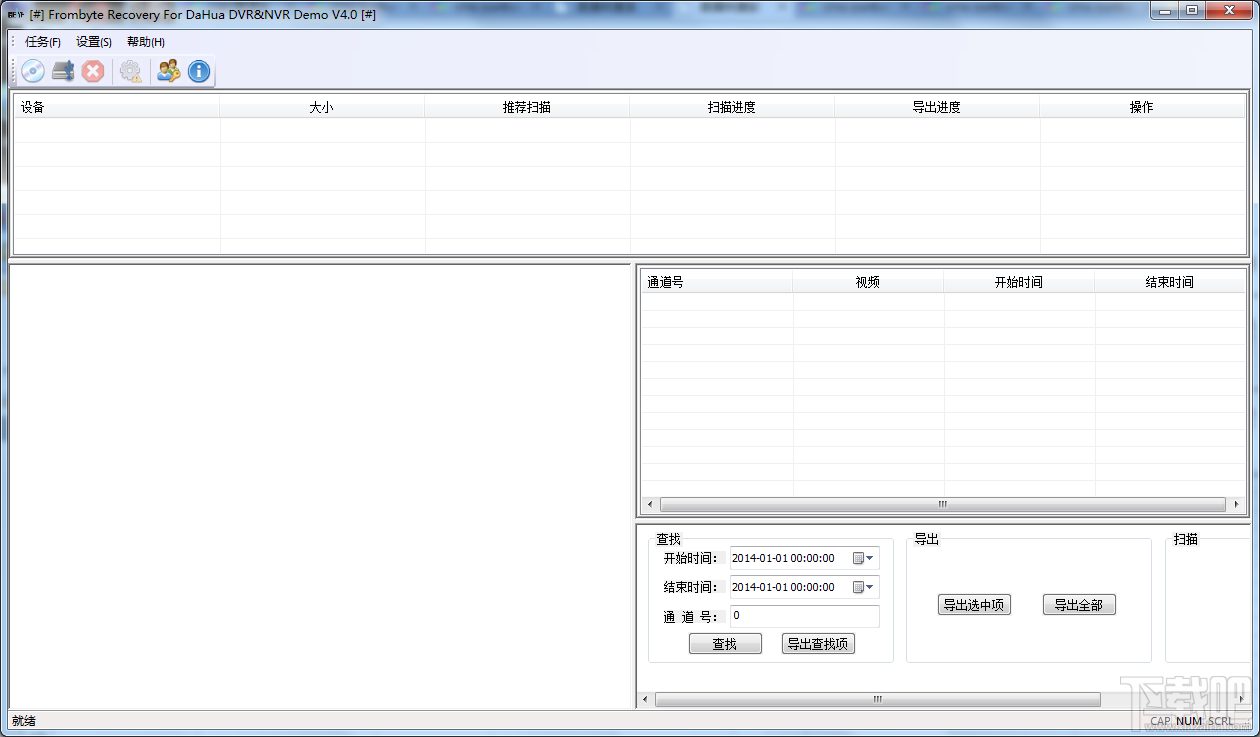Click the 视频 column header
1260x737 pixels.
(x=868, y=282)
